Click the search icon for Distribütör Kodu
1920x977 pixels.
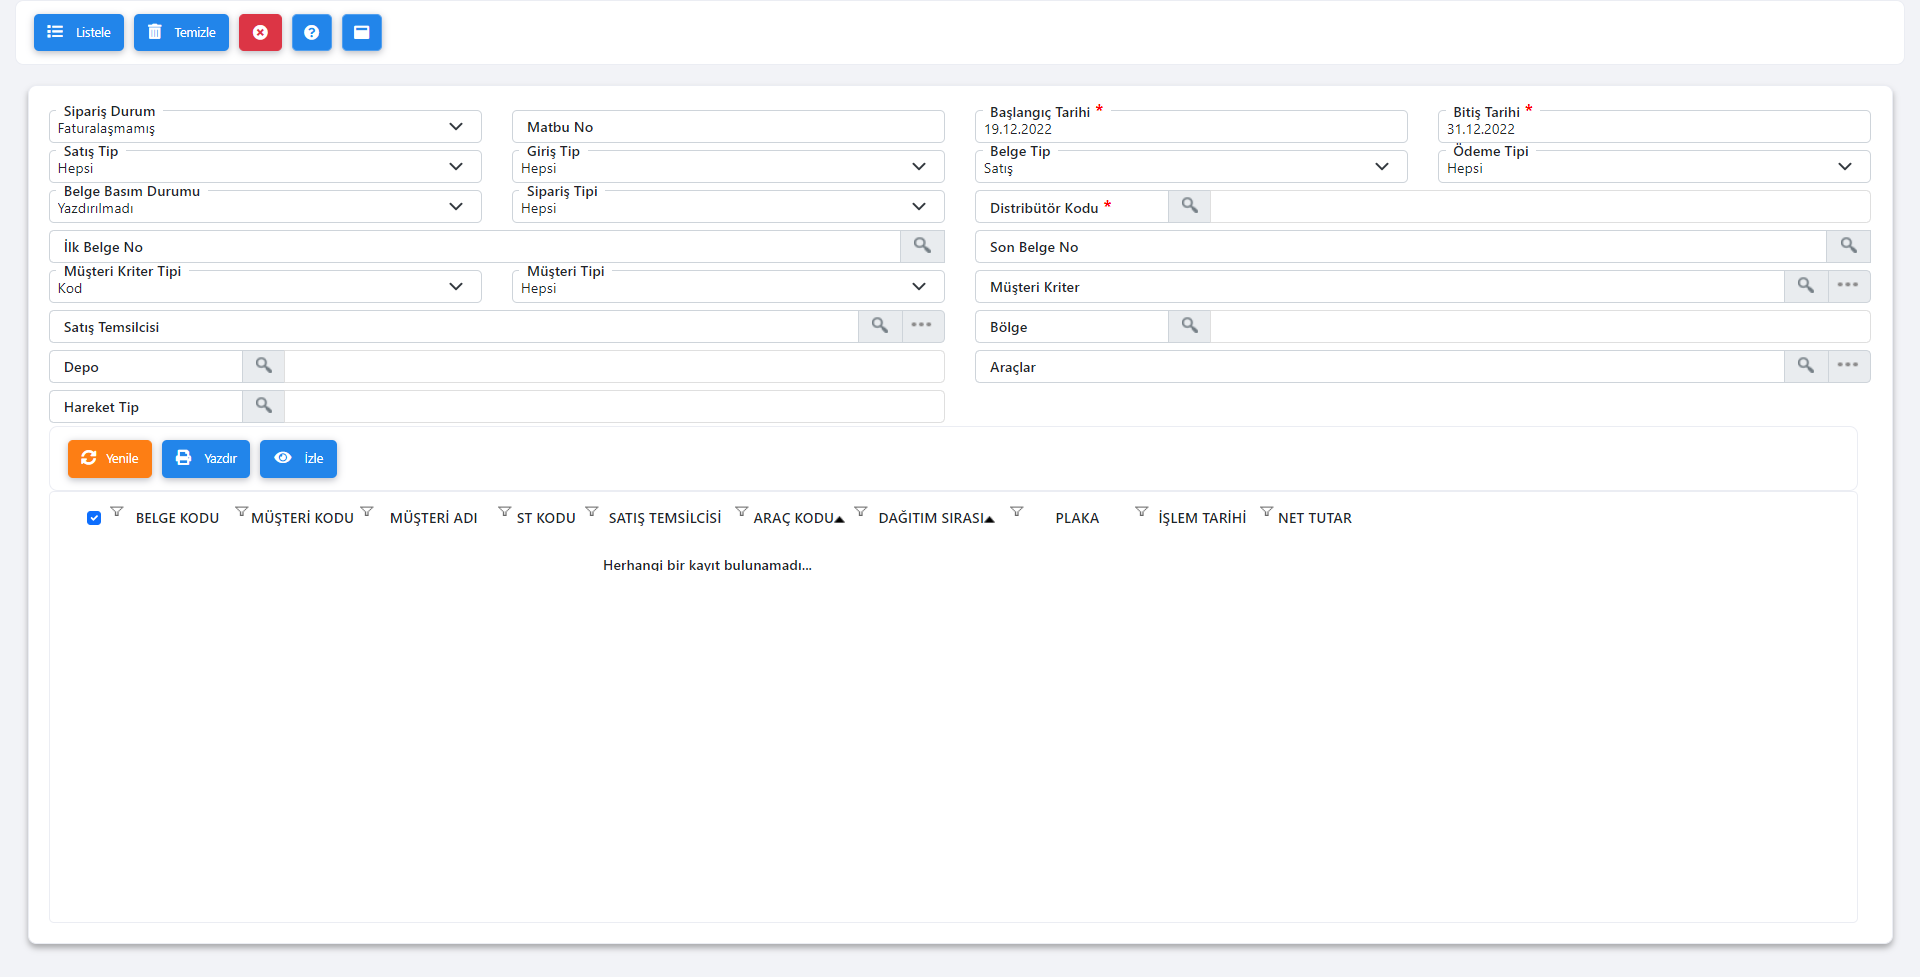[1189, 206]
